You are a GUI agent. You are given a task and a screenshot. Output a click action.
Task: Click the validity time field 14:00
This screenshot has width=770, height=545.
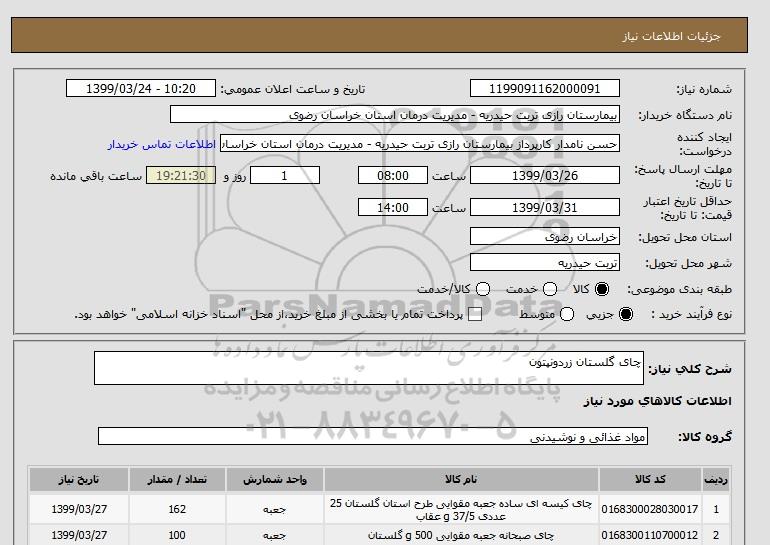[x=393, y=207]
